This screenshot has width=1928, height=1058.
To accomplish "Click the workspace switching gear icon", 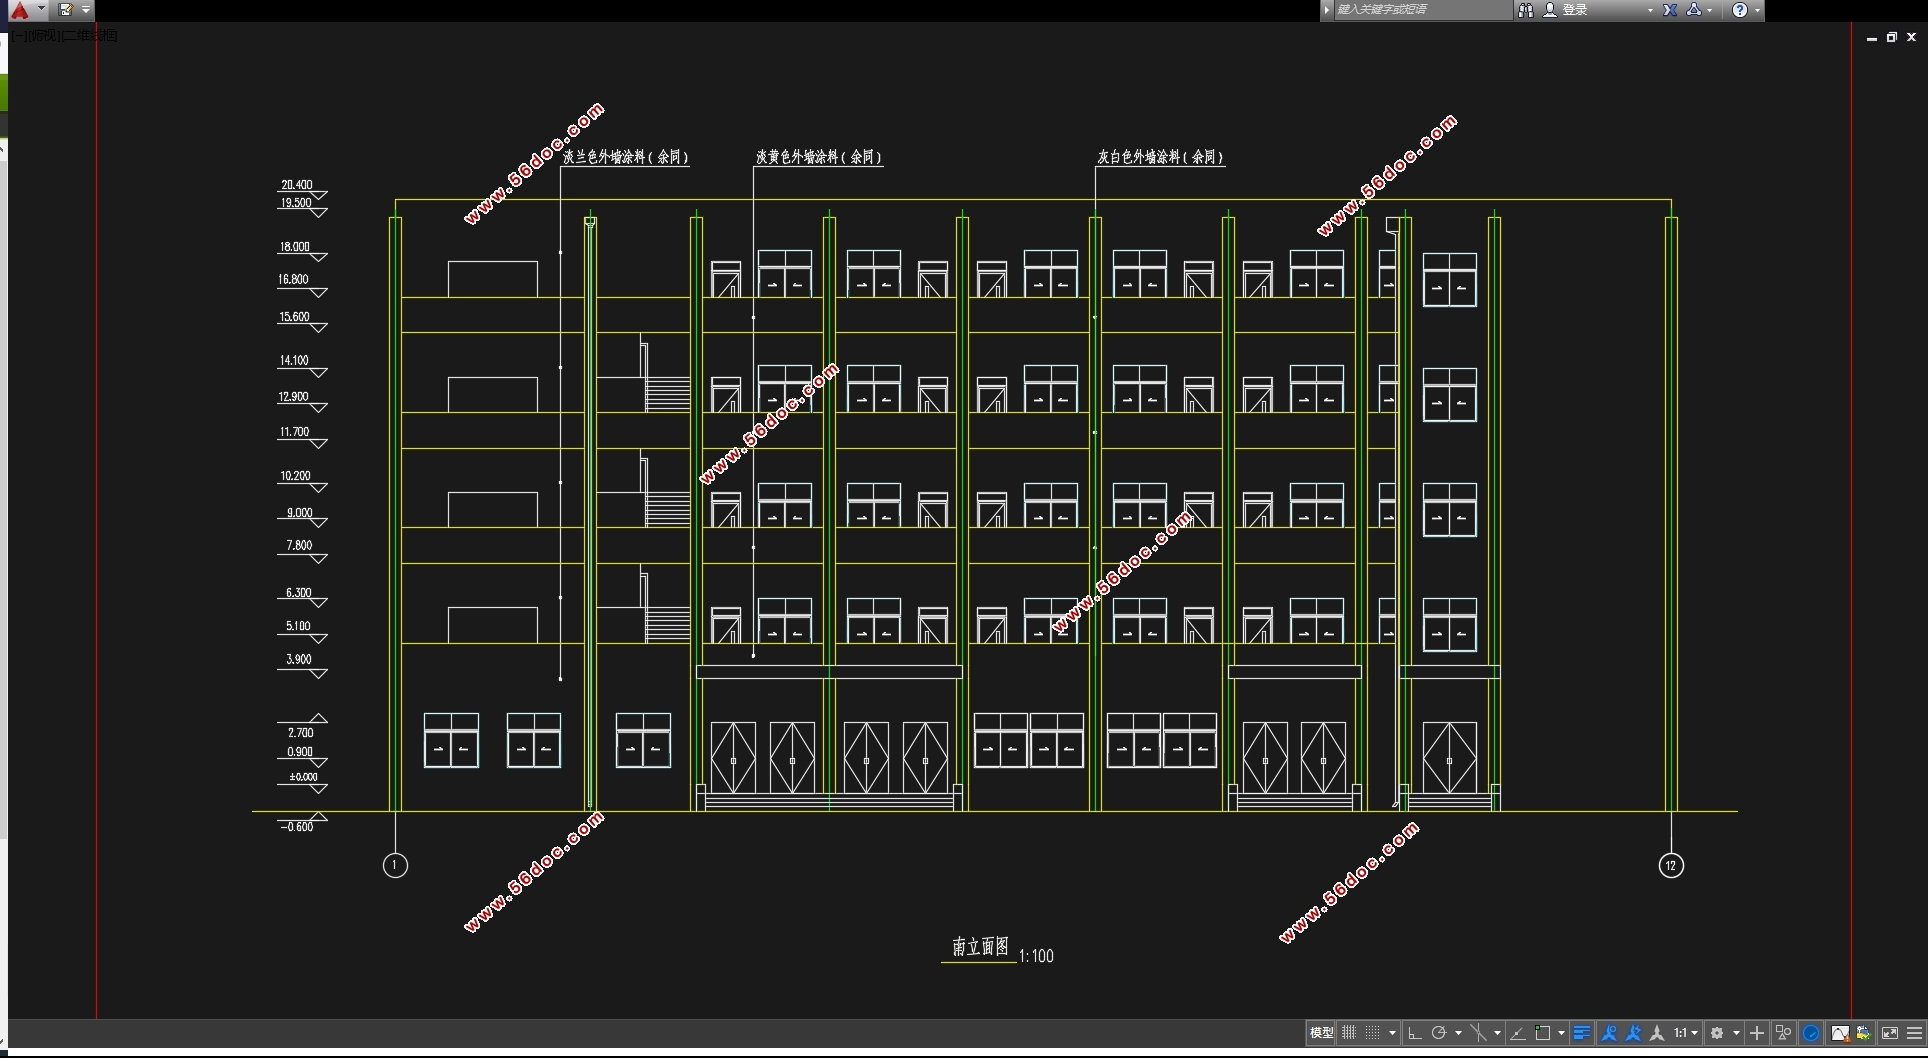I will click(x=1717, y=1033).
